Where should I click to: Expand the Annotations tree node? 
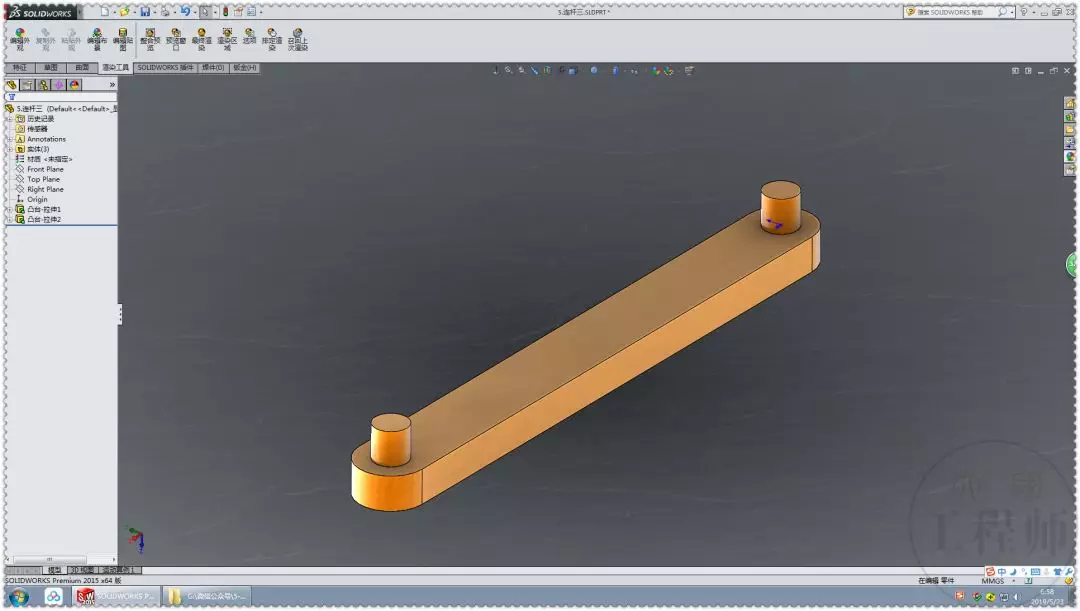pos(10,139)
